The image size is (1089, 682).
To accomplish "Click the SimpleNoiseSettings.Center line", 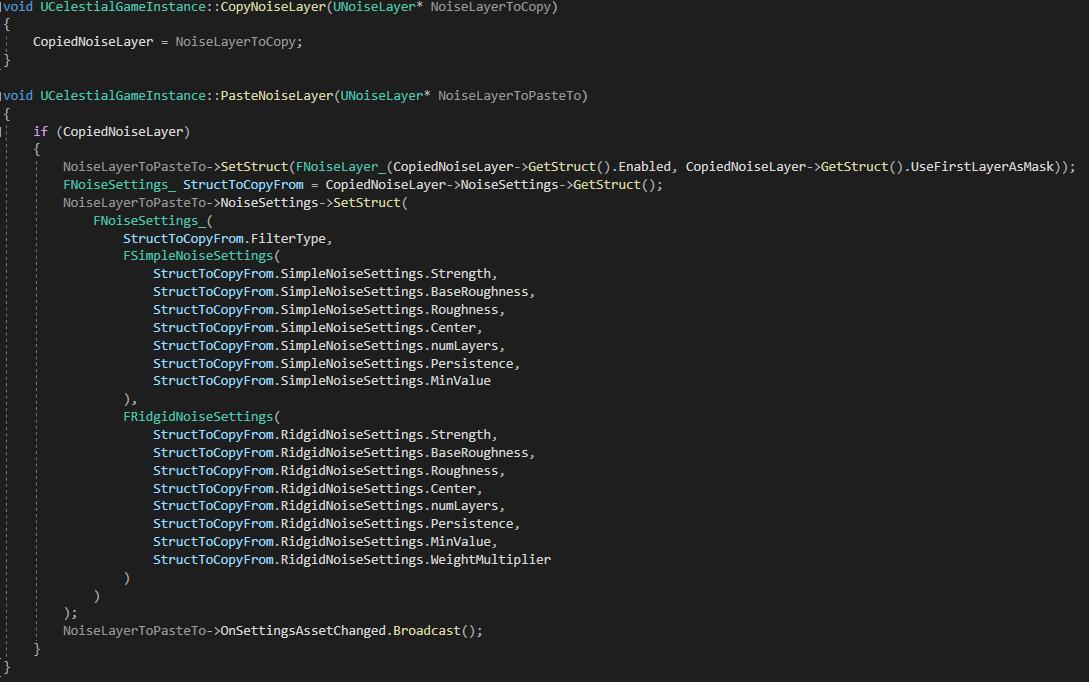I will click(317, 328).
